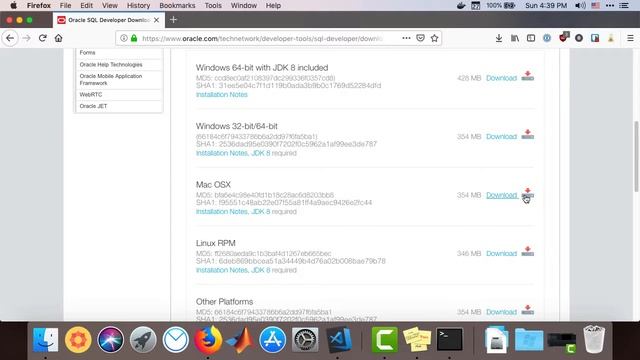This screenshot has height=360, width=640.
Task: Go to the Firefox home page
Action: click(x=58, y=38)
